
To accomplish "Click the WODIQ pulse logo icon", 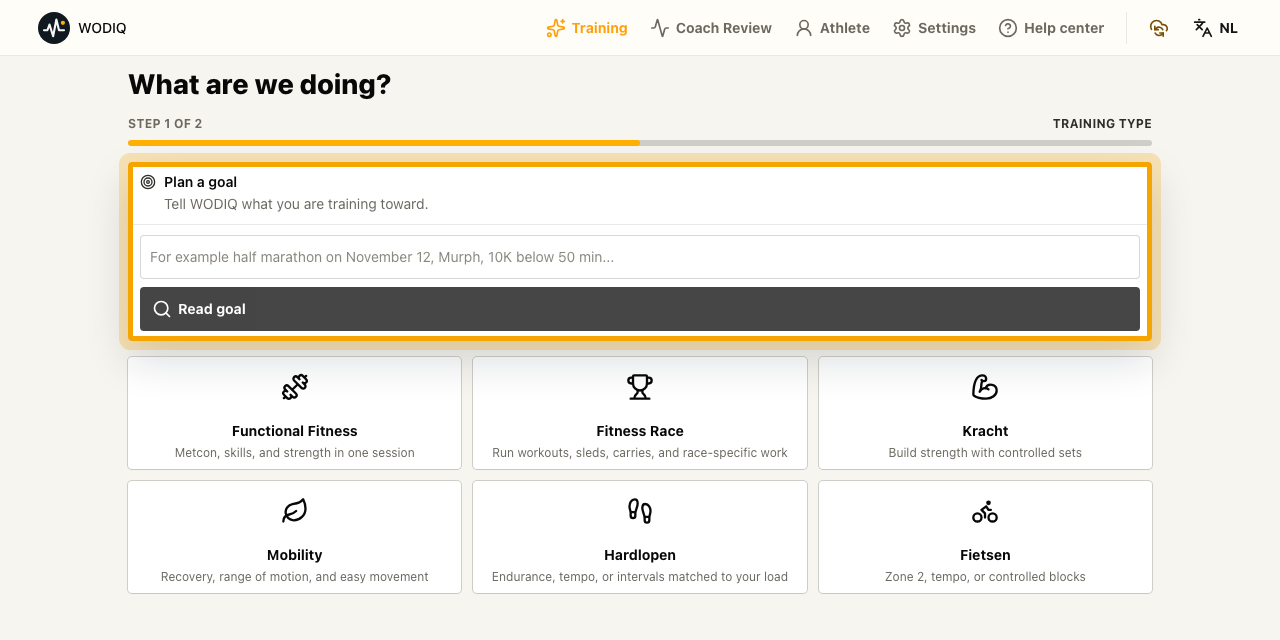I will click(54, 28).
